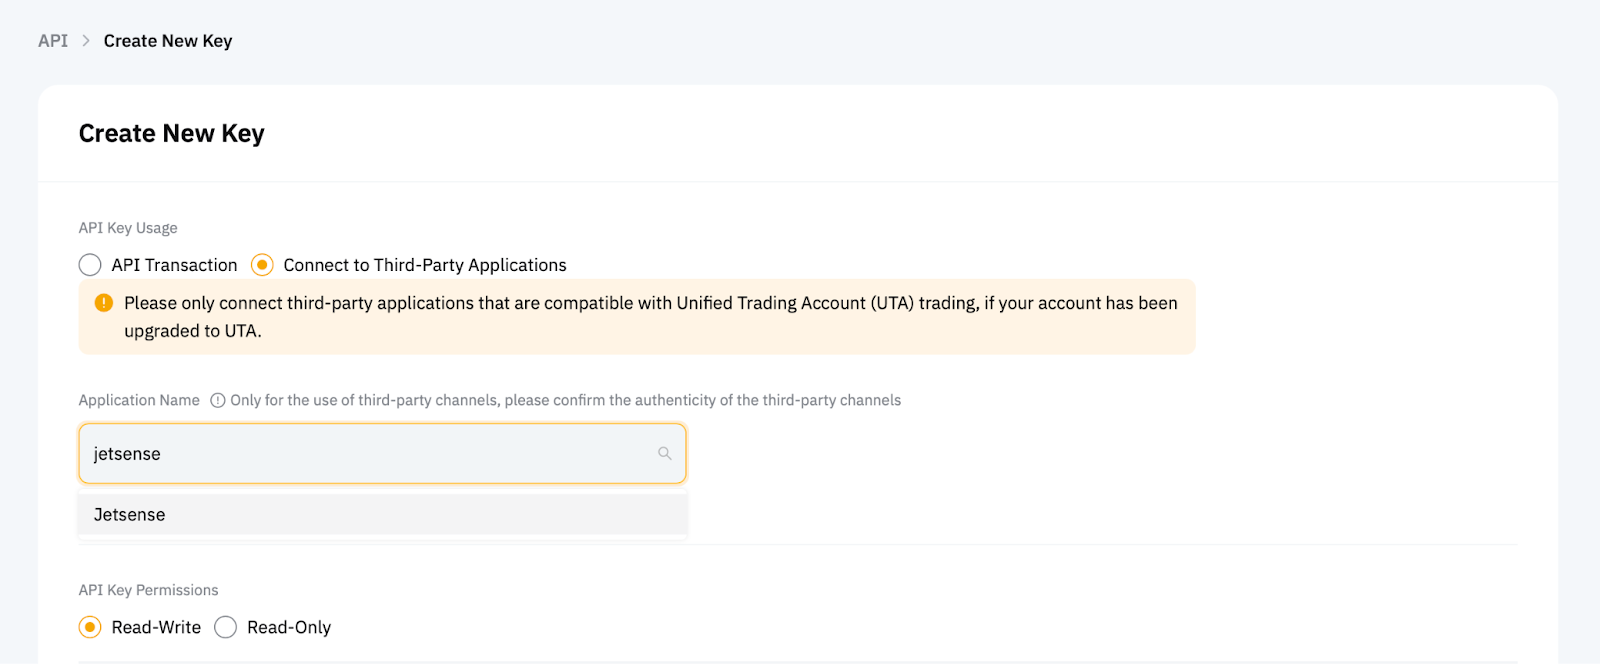1600x664 pixels.
Task: Click the Create New Key page heading
Action: 172,134
